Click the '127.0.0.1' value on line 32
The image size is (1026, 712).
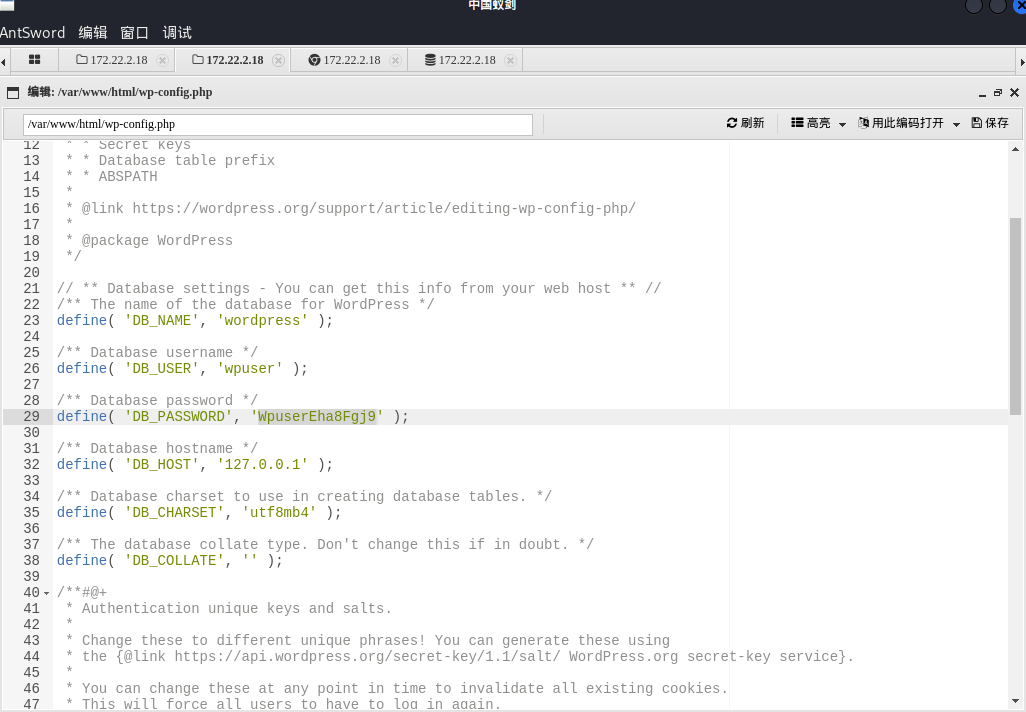pyautogui.click(x=262, y=465)
